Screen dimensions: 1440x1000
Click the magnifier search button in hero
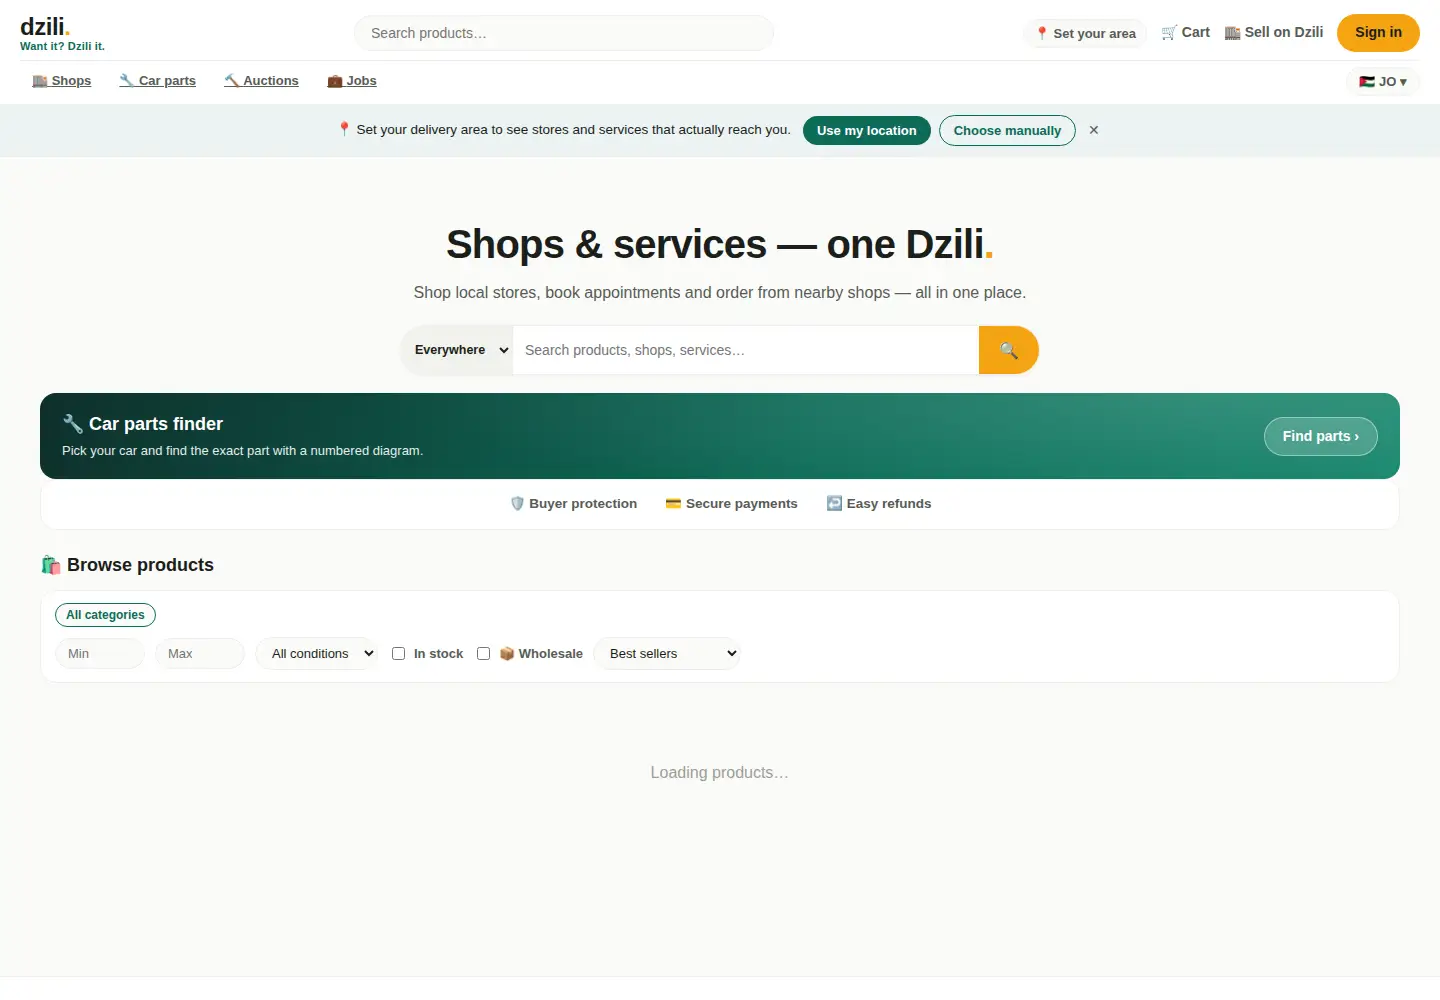point(1009,350)
